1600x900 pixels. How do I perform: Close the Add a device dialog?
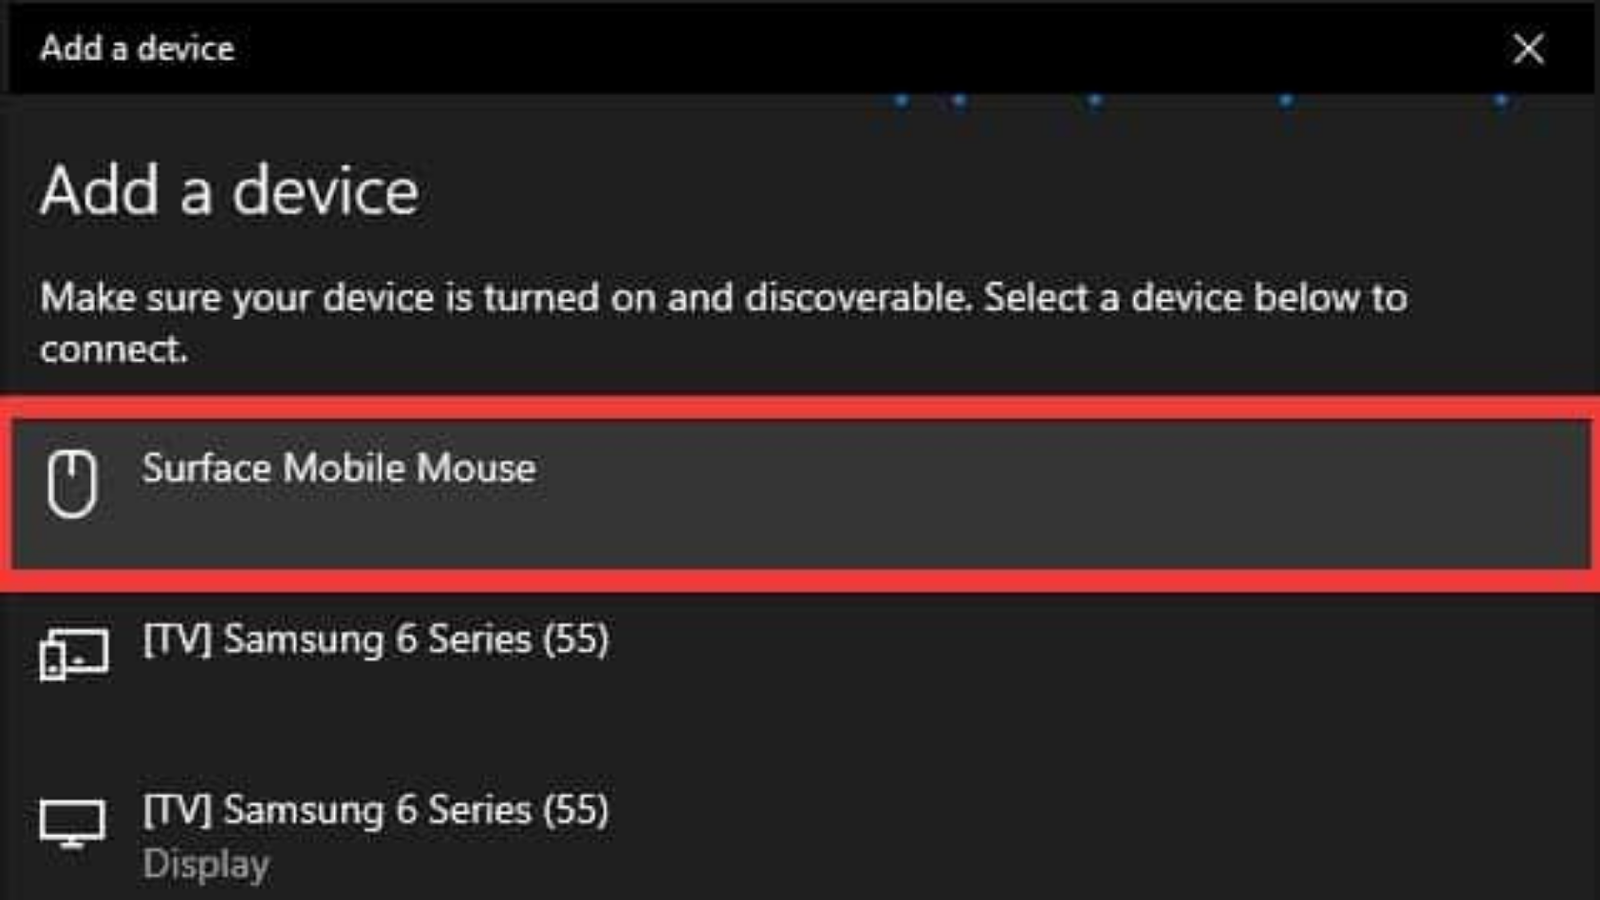(1528, 48)
